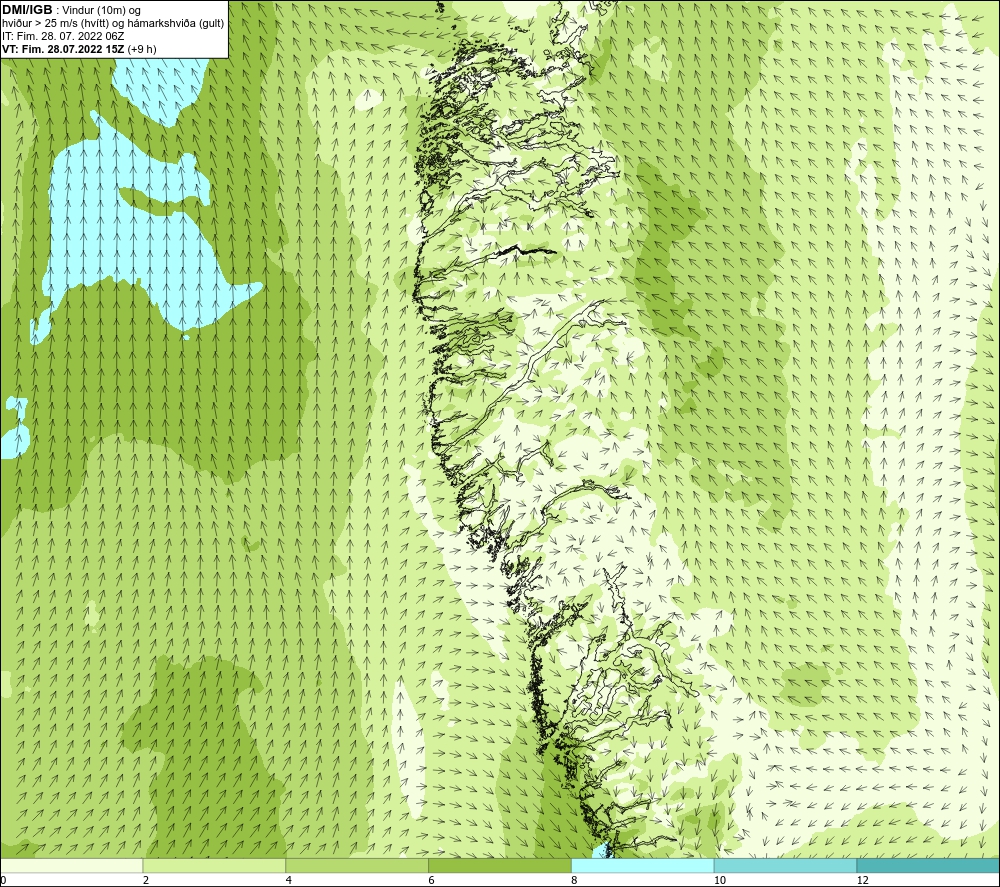
Task: Click the 10–12 m/s teal legend swatch
Action: (786, 865)
